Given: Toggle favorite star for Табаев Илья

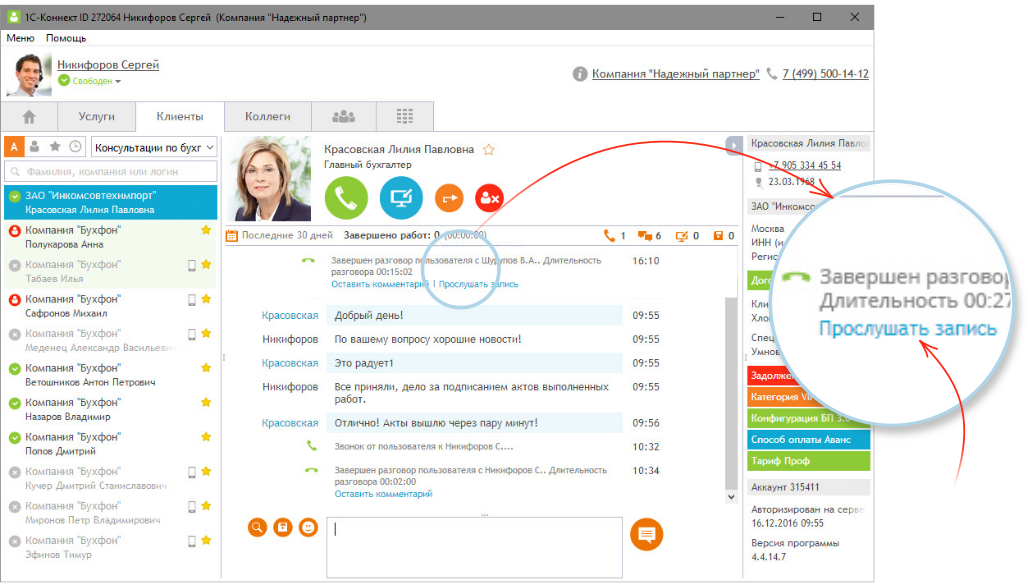Looking at the screenshot, I should pyautogui.click(x=206, y=264).
